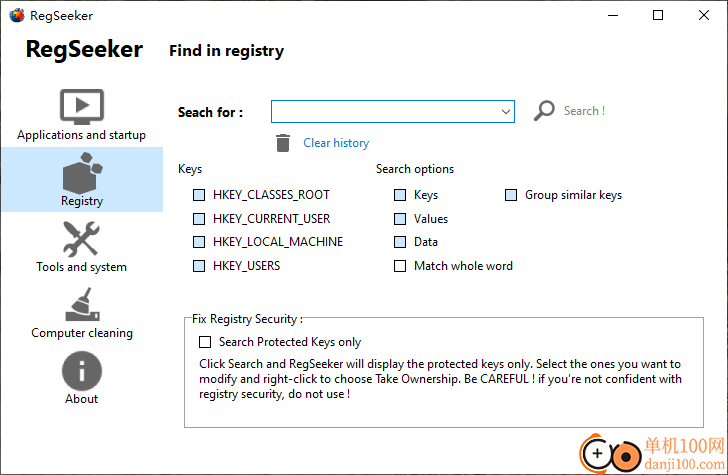Viewport: 728px width, 475px height.
Task: Maximize the RegSeeker window
Action: [x=658, y=15]
